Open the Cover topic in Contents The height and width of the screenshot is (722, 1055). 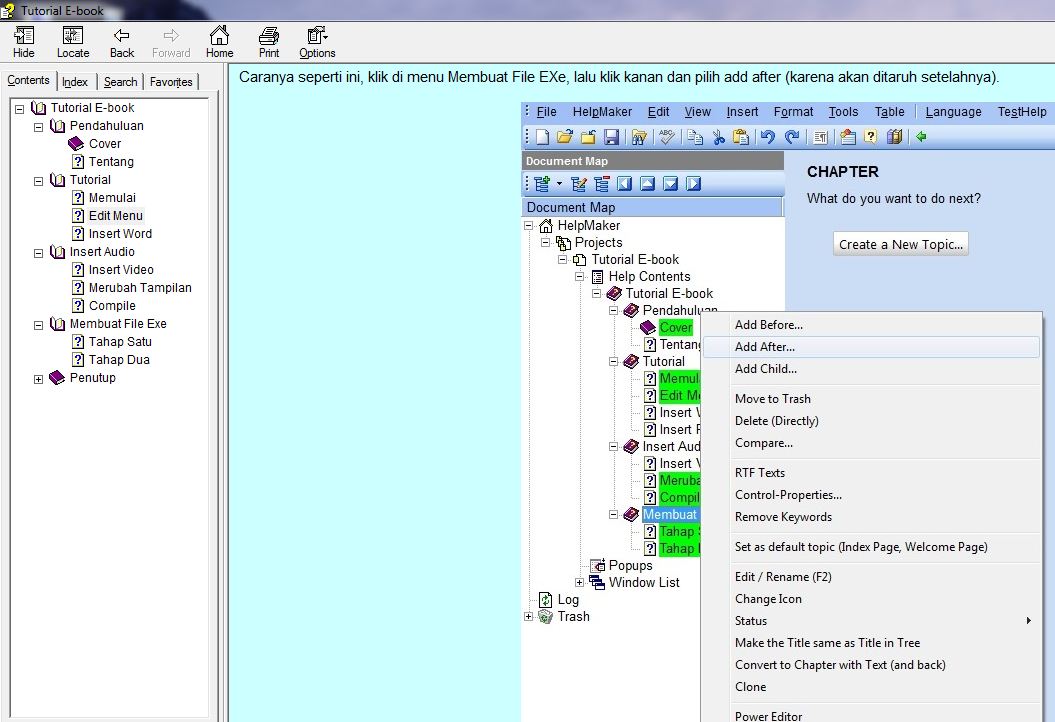click(x=105, y=143)
